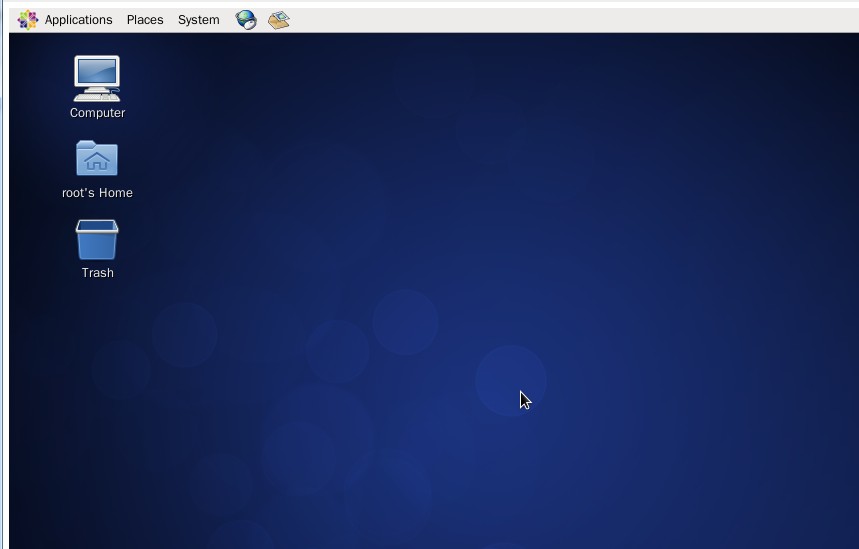Click the house symbol on the Home folder

(x=97, y=160)
